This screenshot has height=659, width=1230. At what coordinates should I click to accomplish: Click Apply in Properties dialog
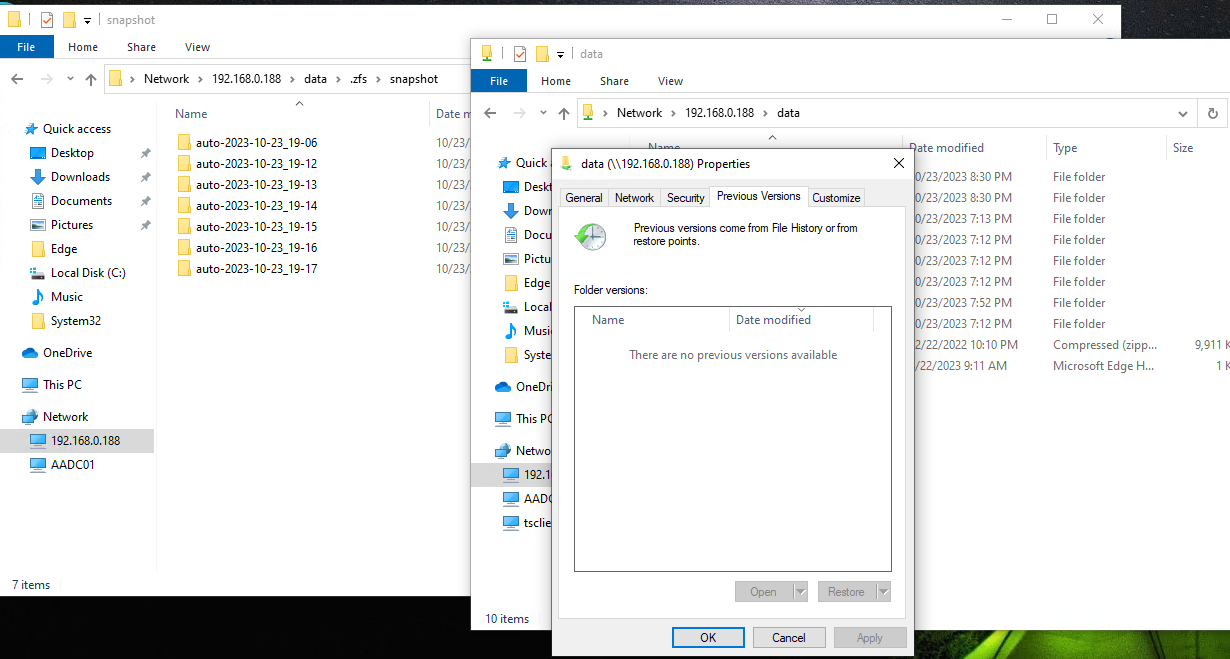(x=870, y=637)
